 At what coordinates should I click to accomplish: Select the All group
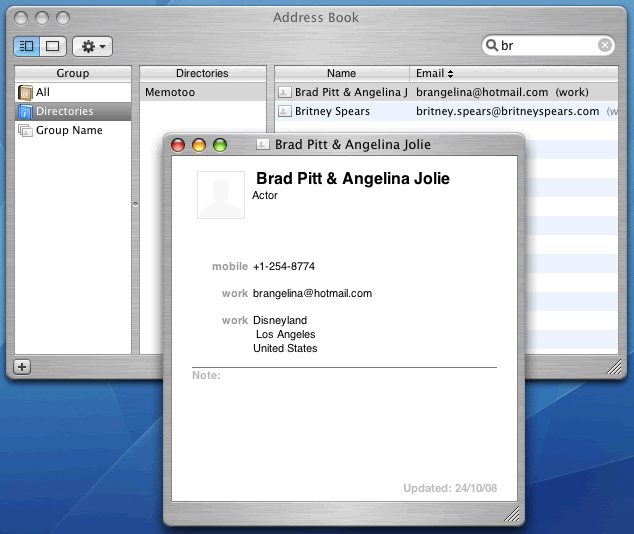tap(43, 92)
